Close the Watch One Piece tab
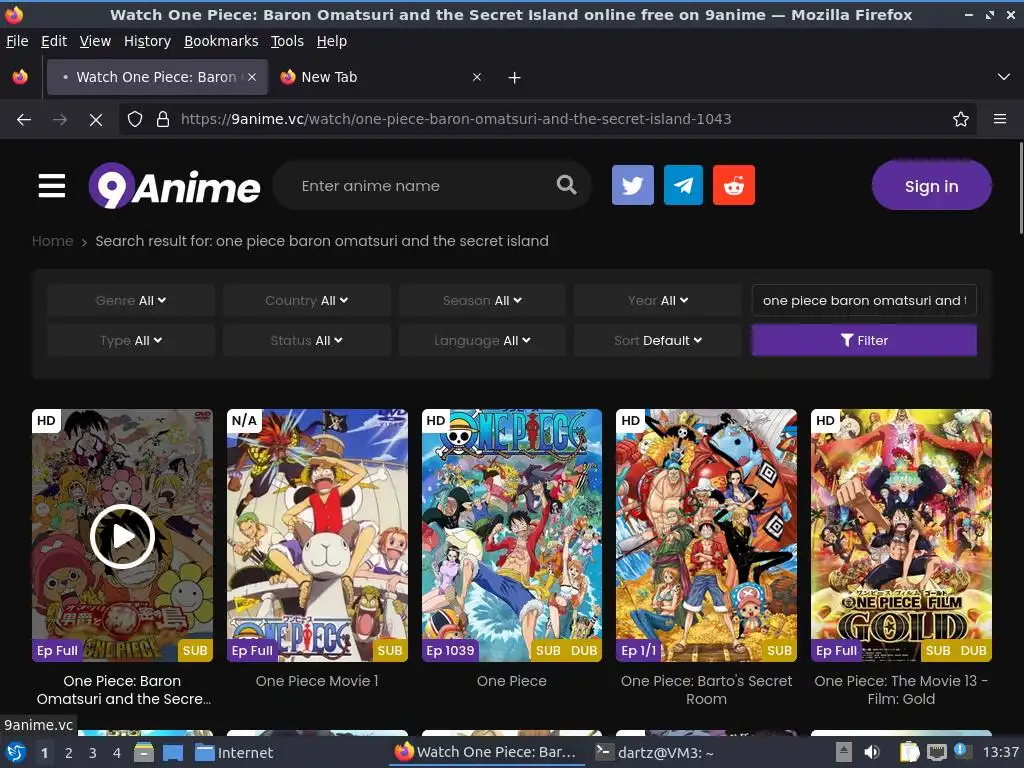1024x768 pixels. pyautogui.click(x=252, y=77)
